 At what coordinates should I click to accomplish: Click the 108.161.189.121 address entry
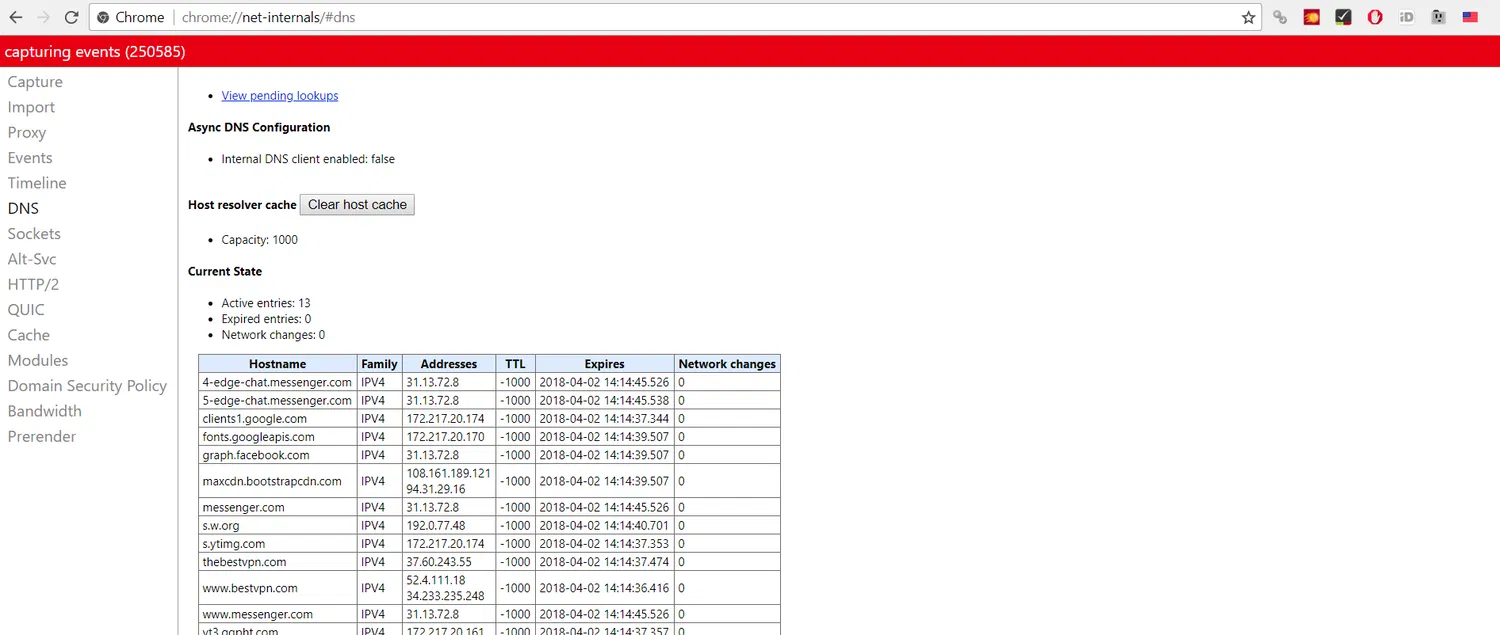coord(449,473)
